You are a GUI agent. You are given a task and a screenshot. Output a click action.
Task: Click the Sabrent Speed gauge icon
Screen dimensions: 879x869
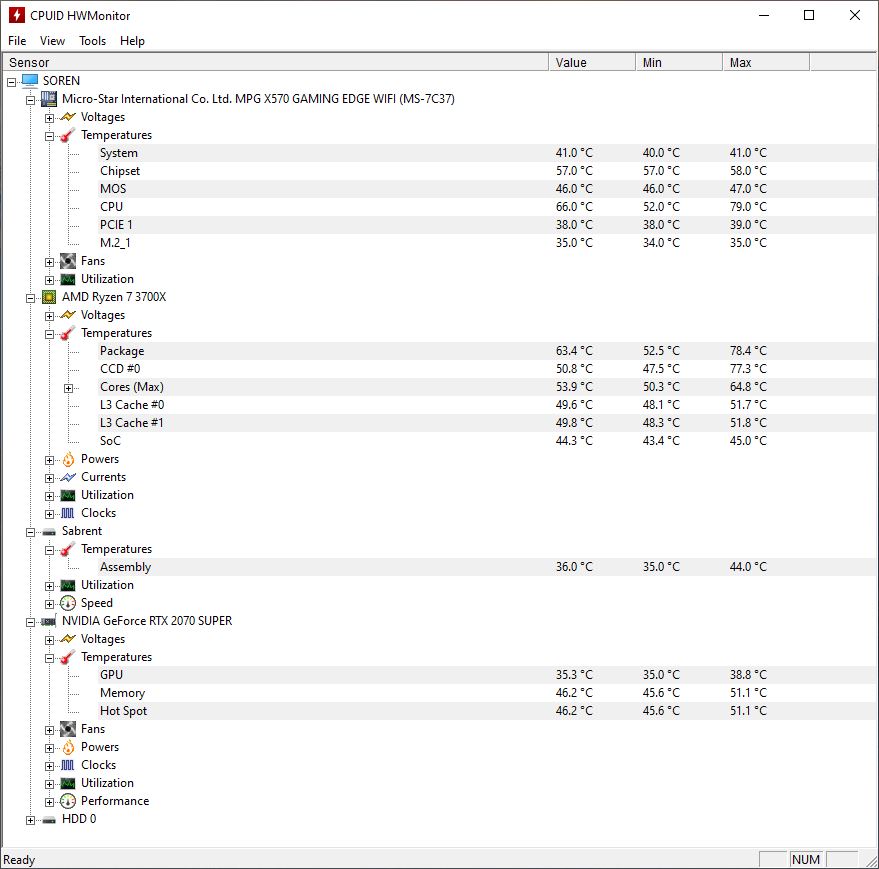click(68, 603)
